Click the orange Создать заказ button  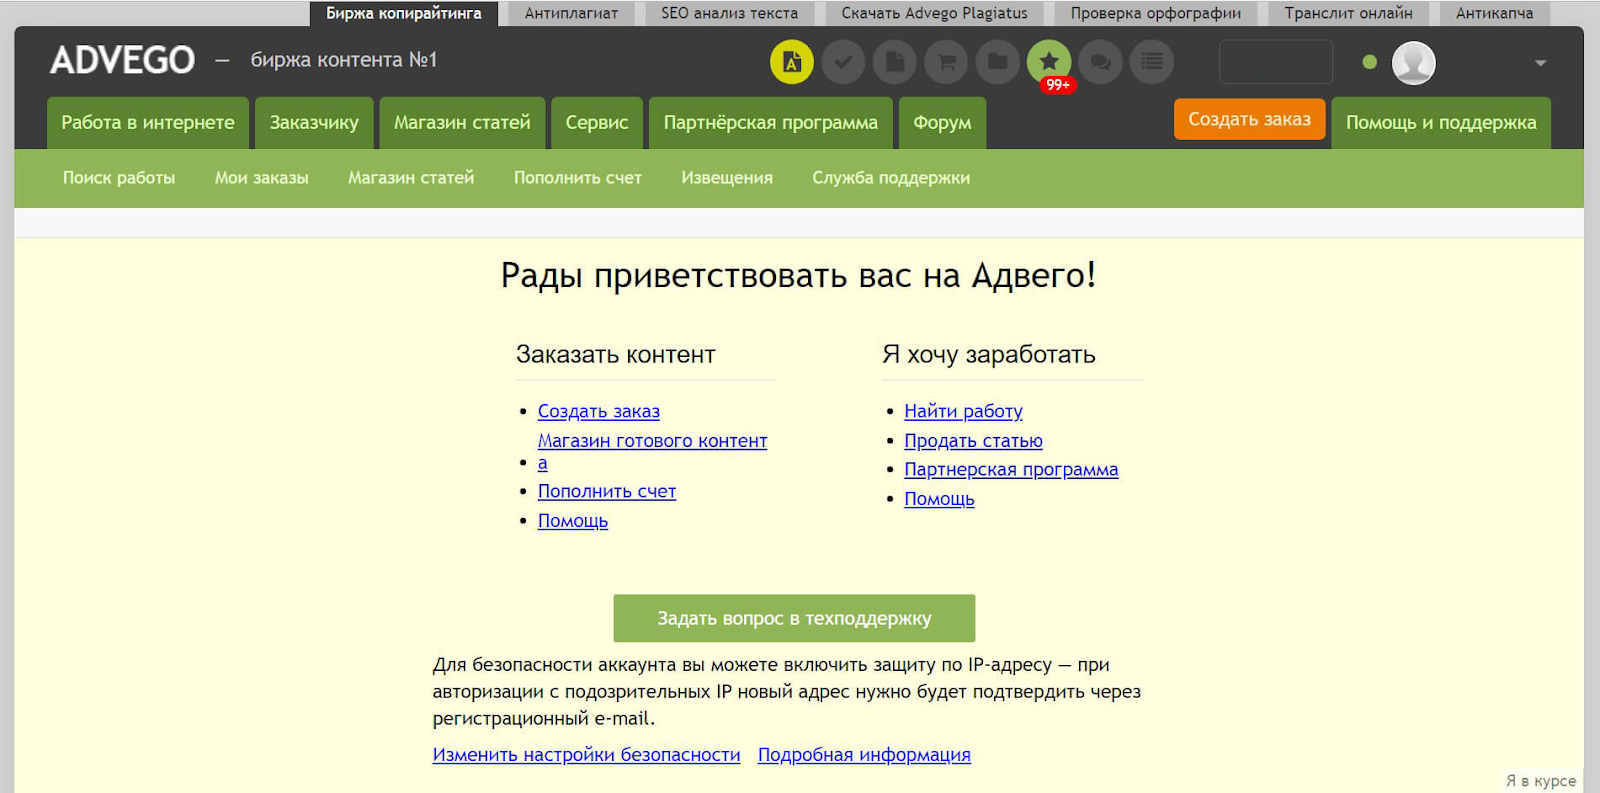click(x=1249, y=119)
